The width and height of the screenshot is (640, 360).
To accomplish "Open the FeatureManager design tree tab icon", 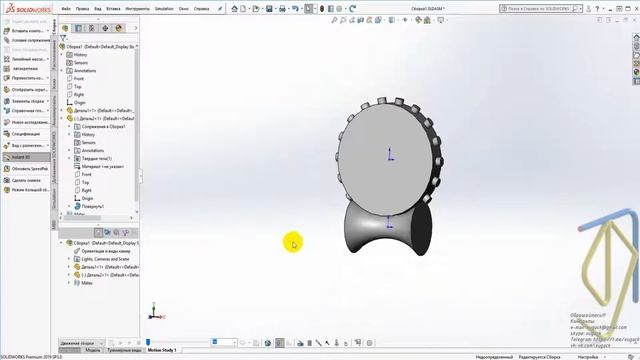I will [65, 28].
